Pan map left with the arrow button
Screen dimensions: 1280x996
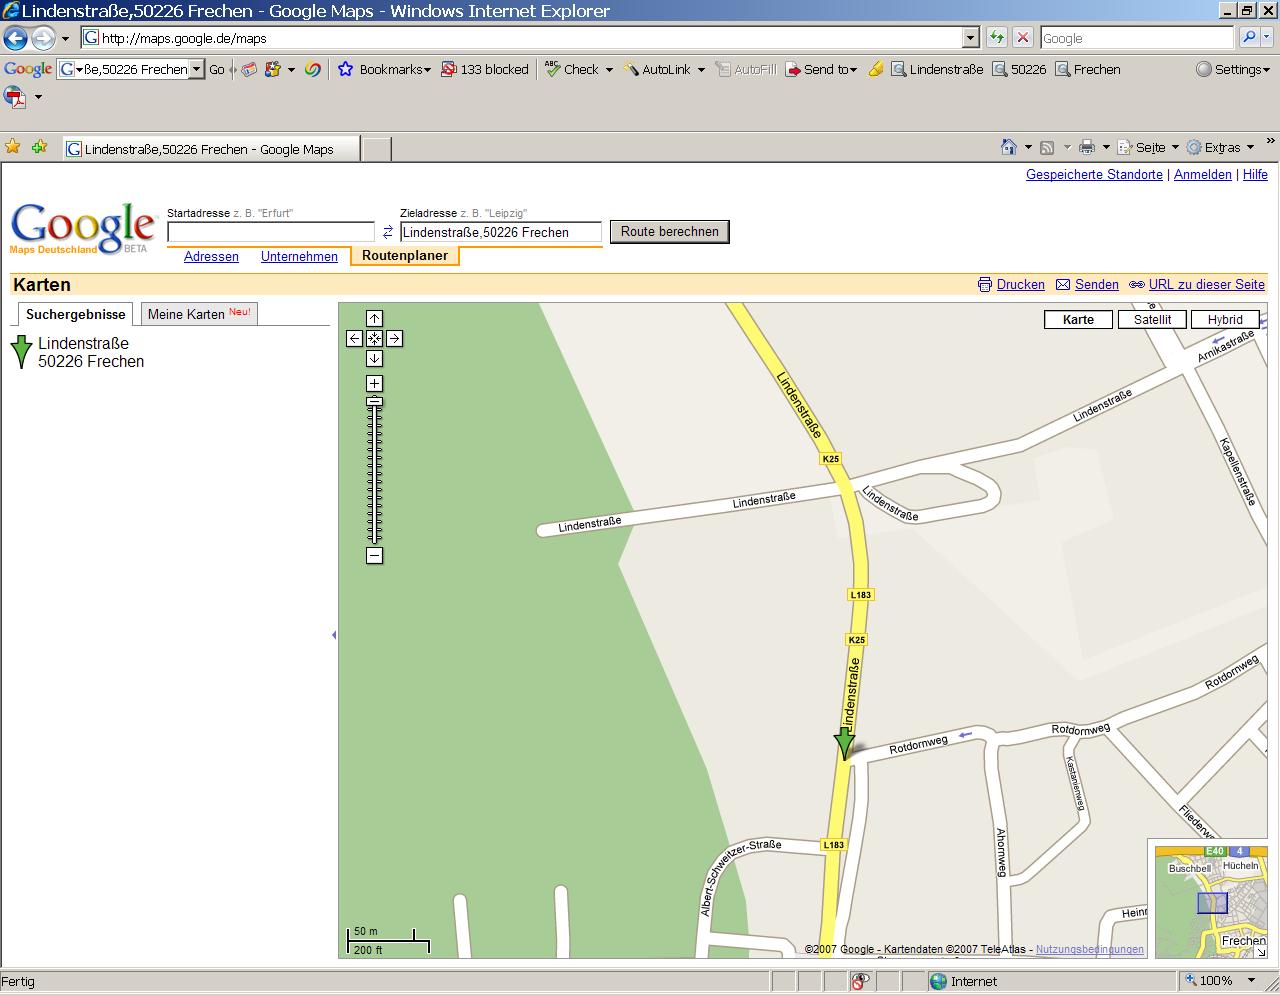coord(354,338)
